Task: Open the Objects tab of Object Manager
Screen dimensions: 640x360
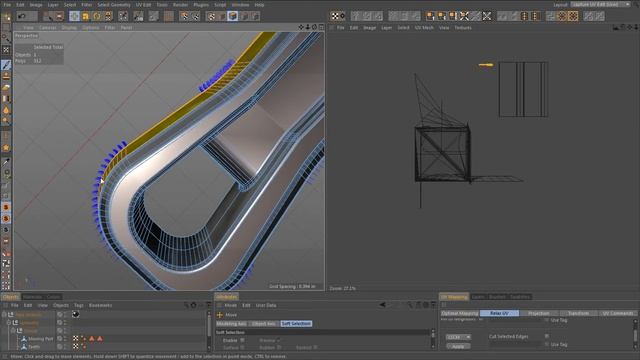Action: (10, 297)
